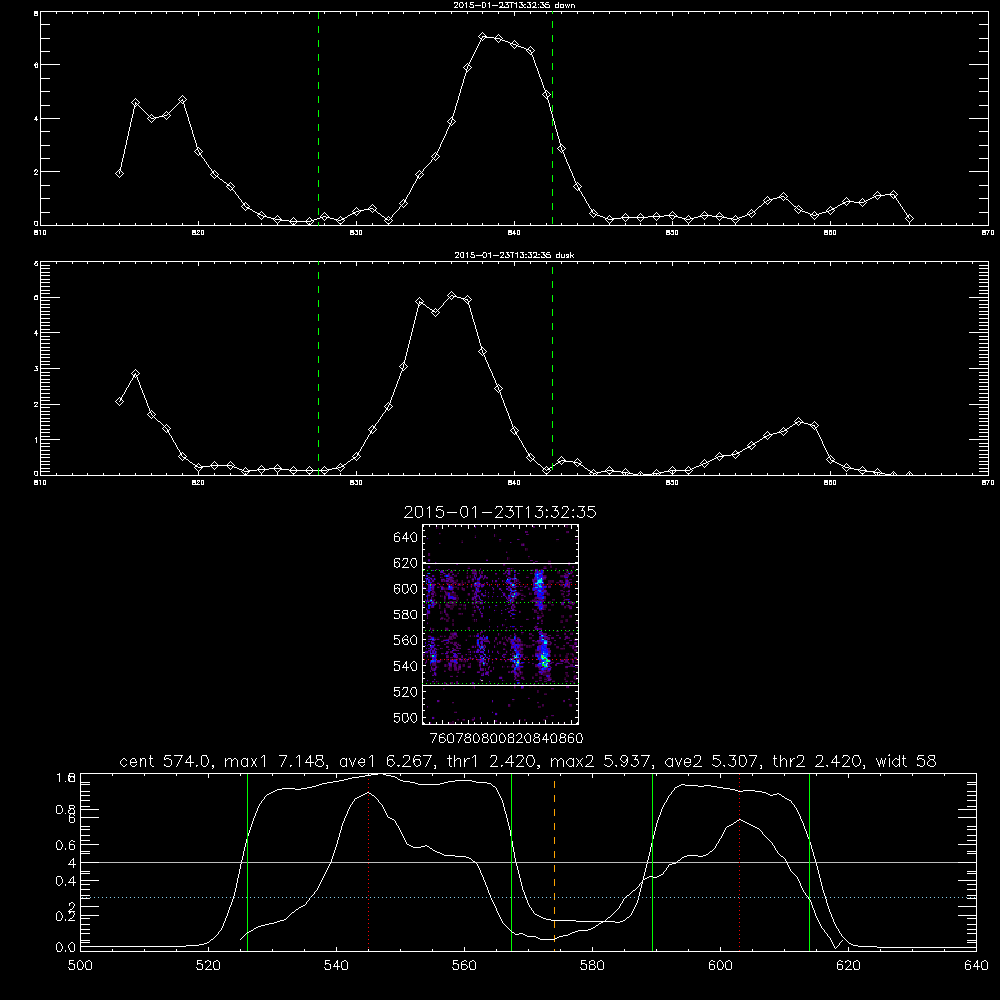Click the 870 x-axis label under the dusk plot
The image size is (1000, 1000).
987,483
